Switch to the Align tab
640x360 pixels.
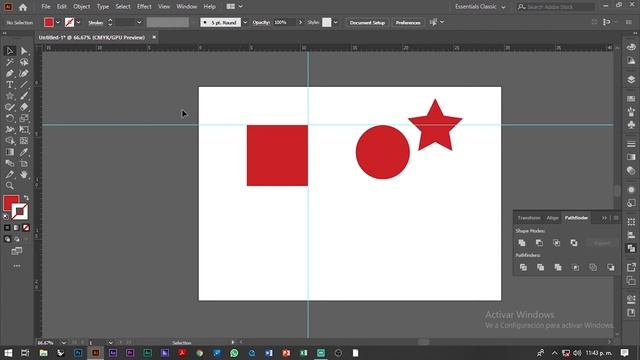click(x=552, y=218)
